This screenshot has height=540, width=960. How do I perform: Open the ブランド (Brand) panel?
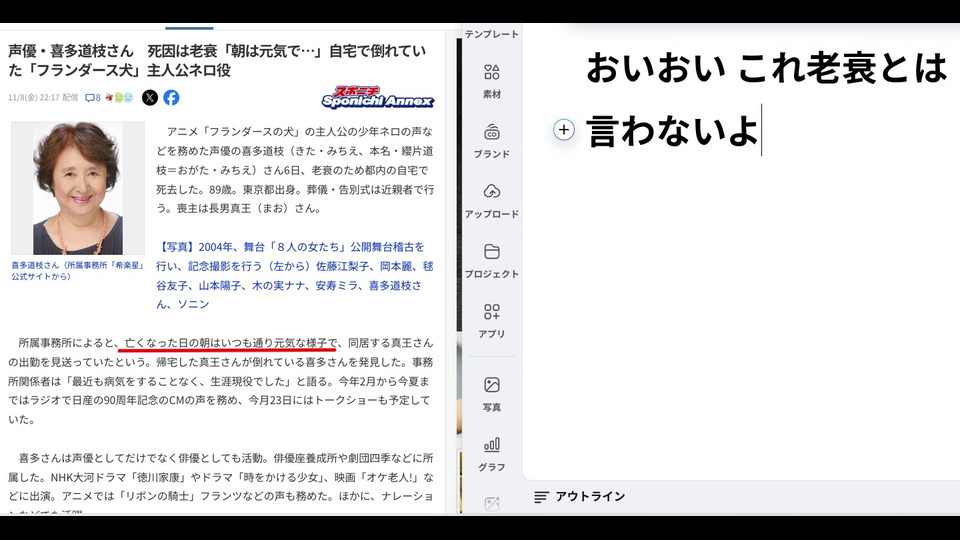(492, 141)
